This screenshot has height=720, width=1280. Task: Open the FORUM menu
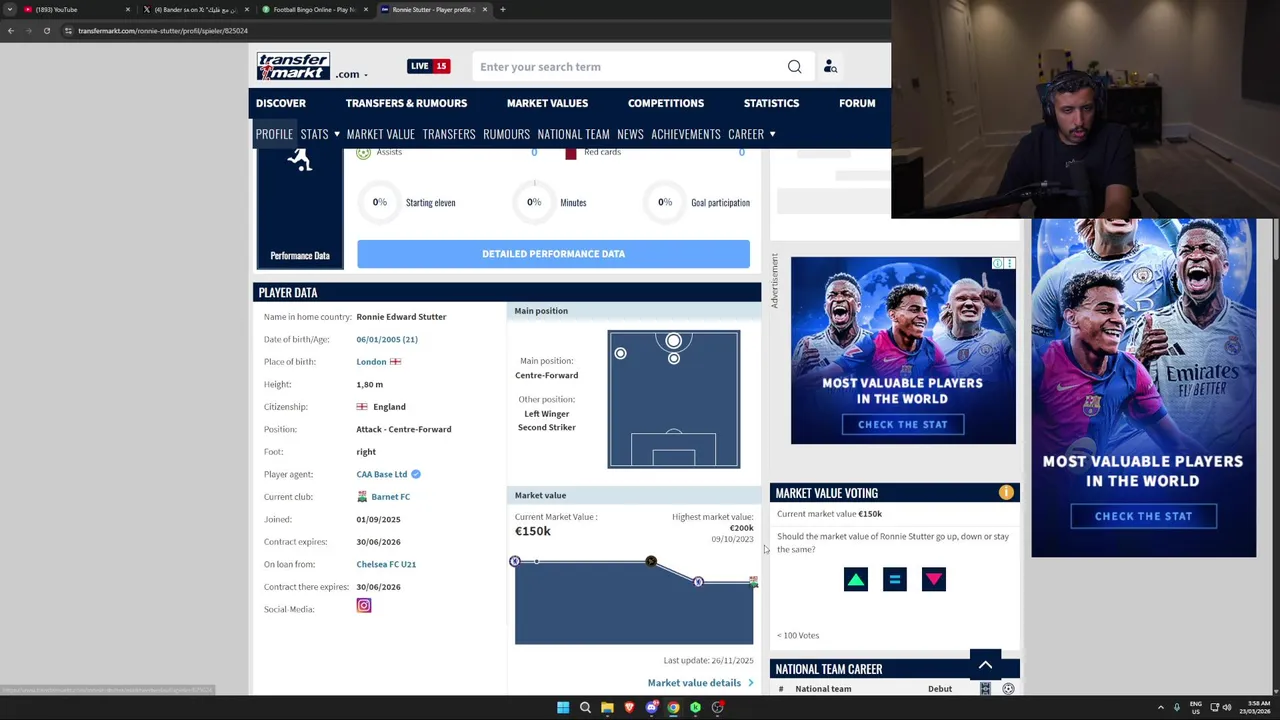click(857, 103)
